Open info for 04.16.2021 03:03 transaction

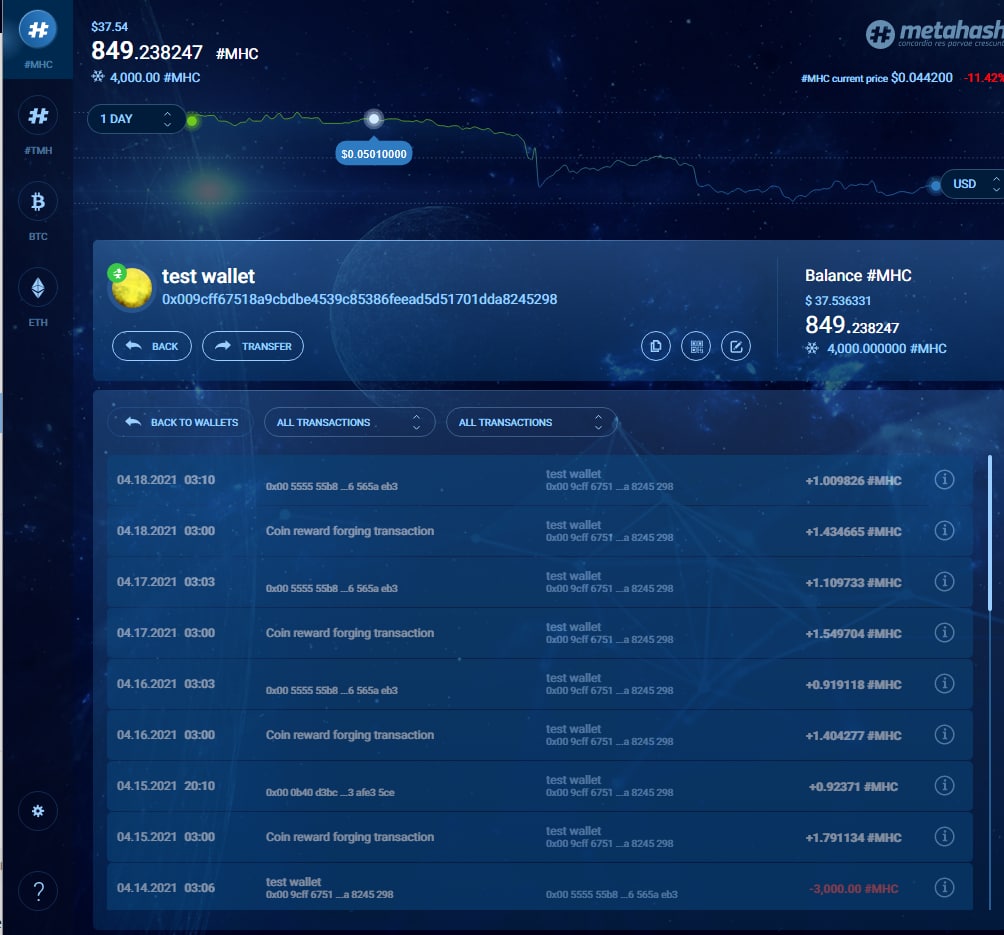pyautogui.click(x=944, y=683)
